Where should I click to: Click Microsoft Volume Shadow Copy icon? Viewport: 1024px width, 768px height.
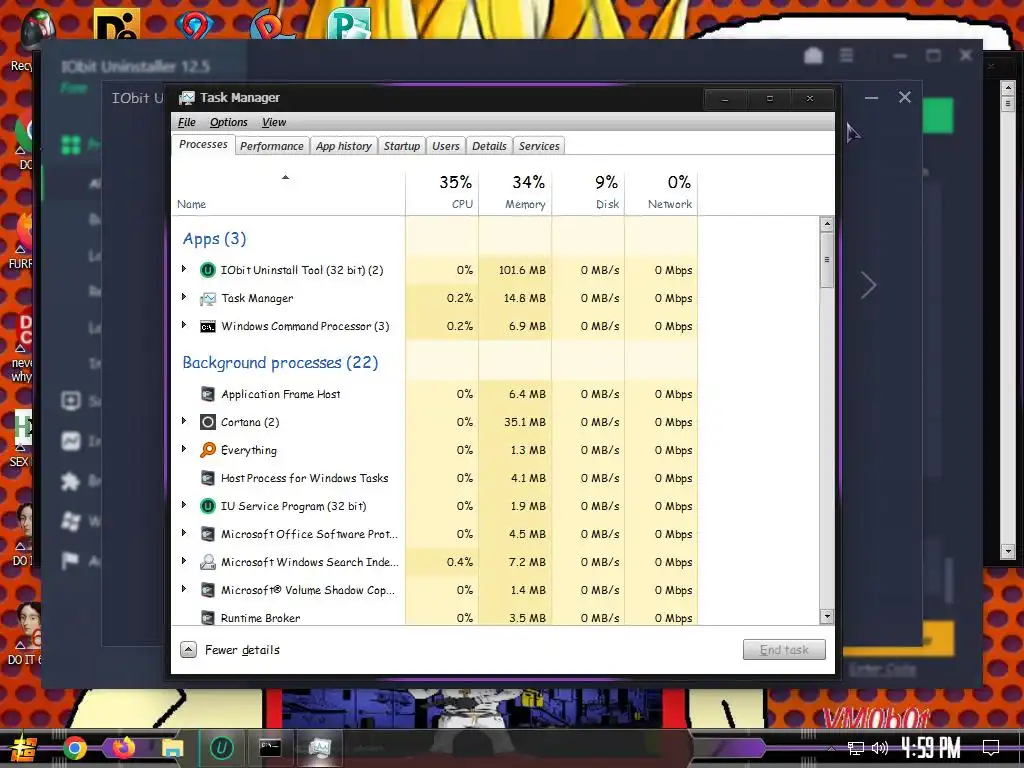[x=208, y=590]
